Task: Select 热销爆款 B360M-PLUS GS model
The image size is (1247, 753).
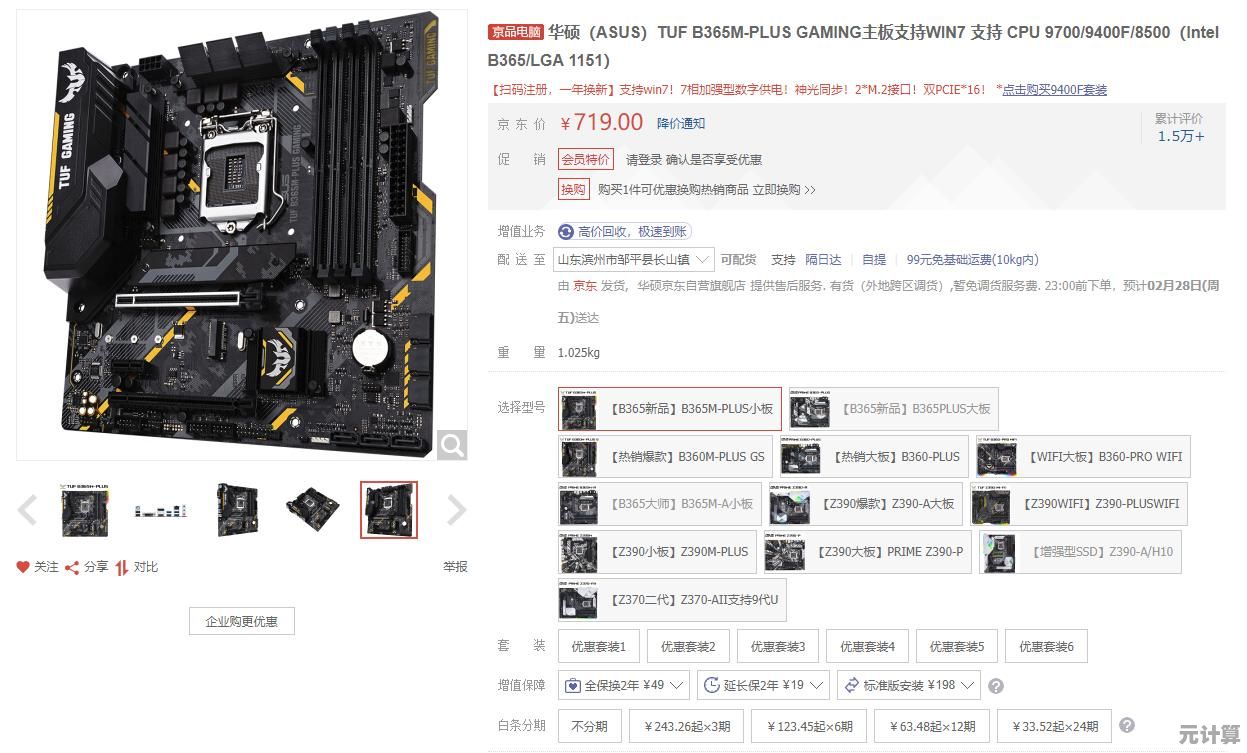Action: [665, 457]
